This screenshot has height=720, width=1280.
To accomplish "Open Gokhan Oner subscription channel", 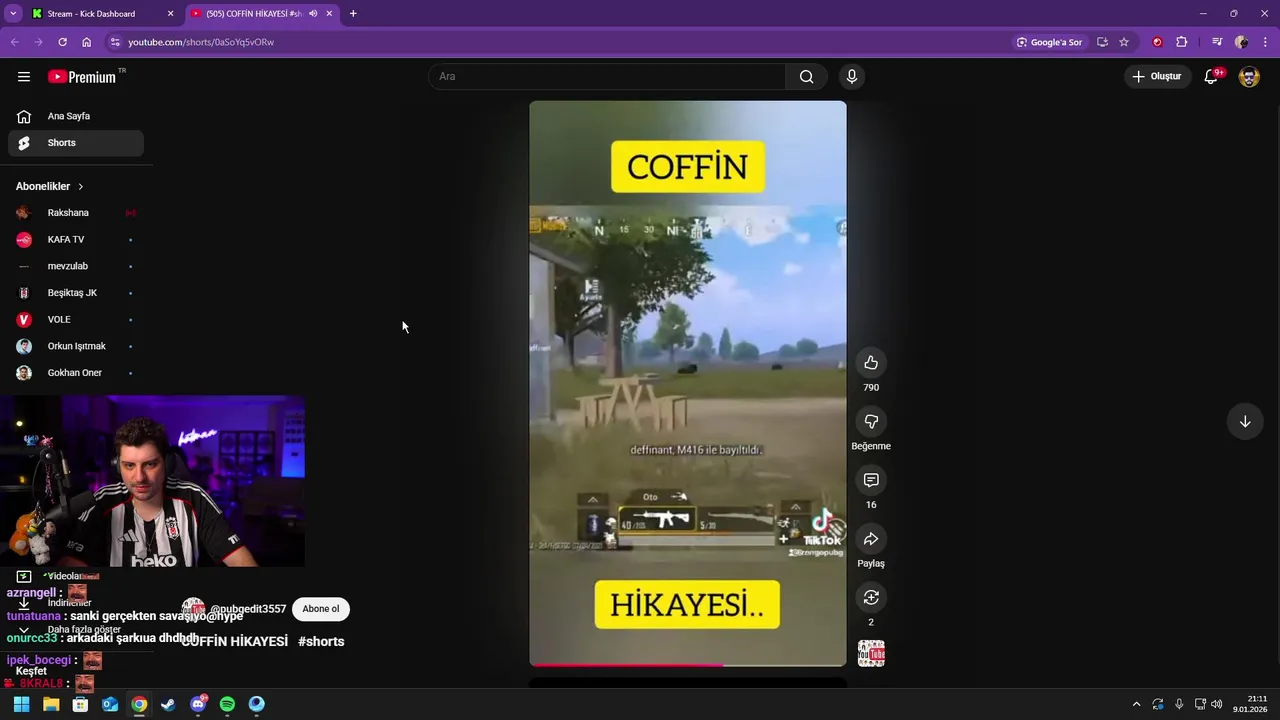I will pos(76,373).
